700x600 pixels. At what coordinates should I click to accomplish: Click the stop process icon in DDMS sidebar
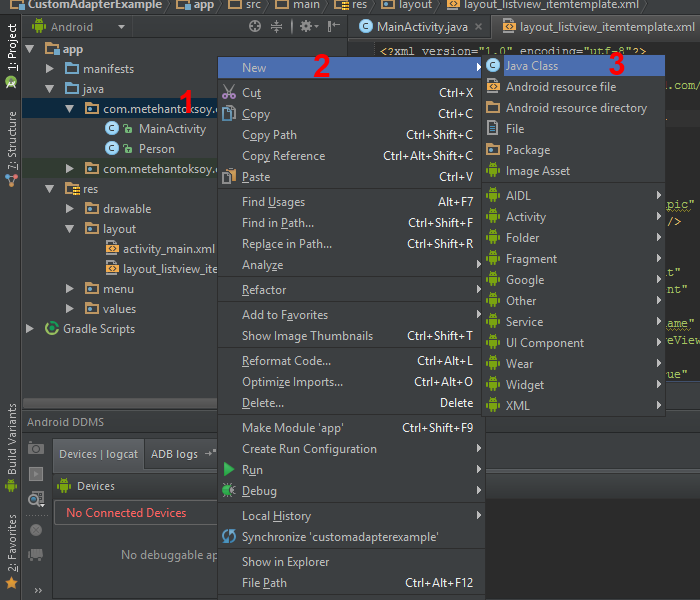pyautogui.click(x=36, y=530)
